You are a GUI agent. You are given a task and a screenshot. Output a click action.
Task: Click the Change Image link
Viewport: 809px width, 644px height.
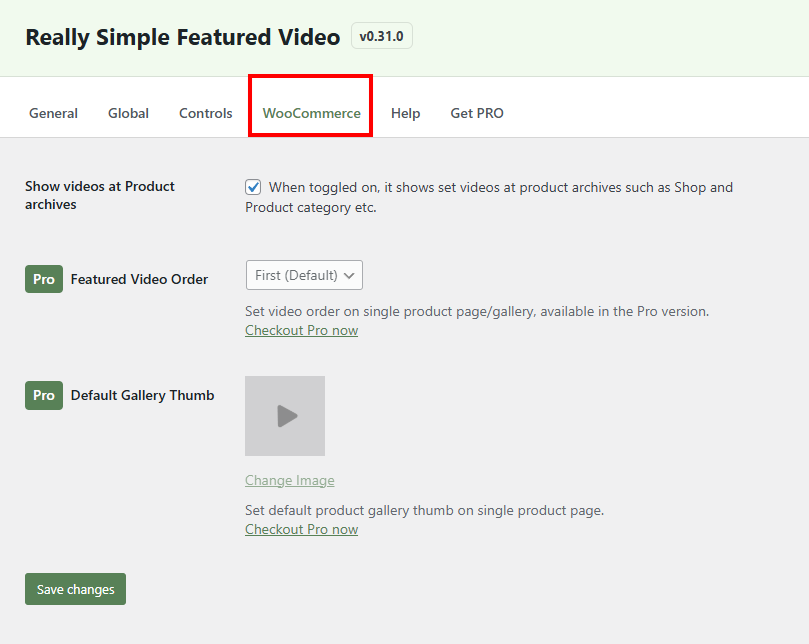(289, 480)
